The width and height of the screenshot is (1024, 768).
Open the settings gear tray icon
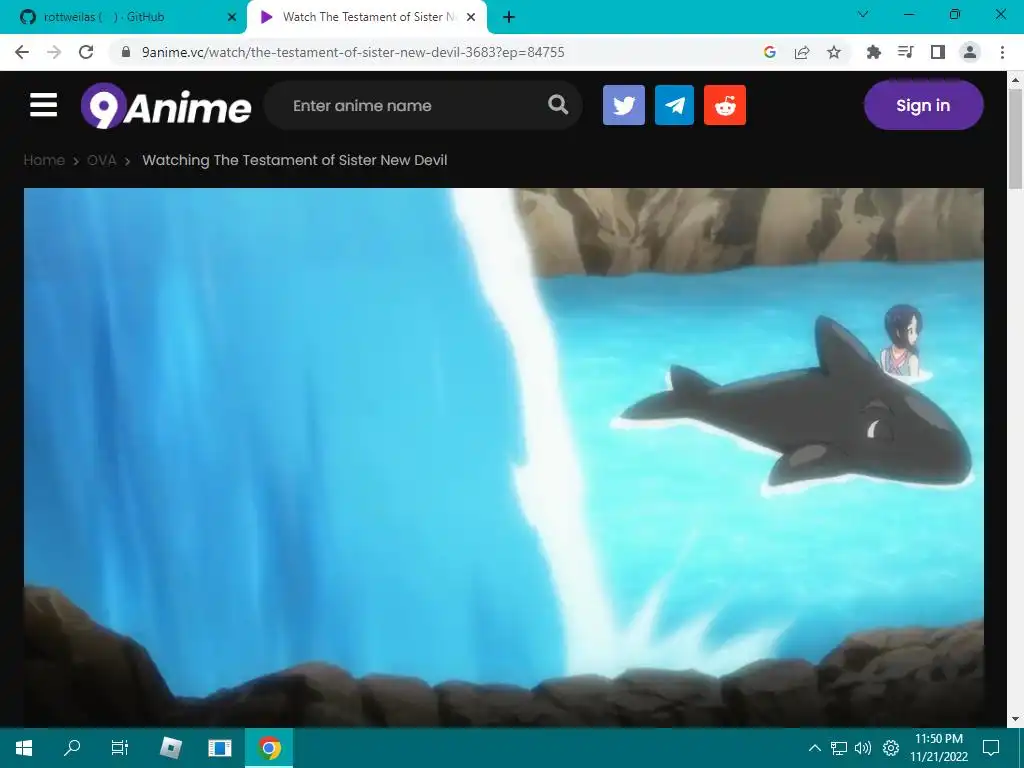891,748
